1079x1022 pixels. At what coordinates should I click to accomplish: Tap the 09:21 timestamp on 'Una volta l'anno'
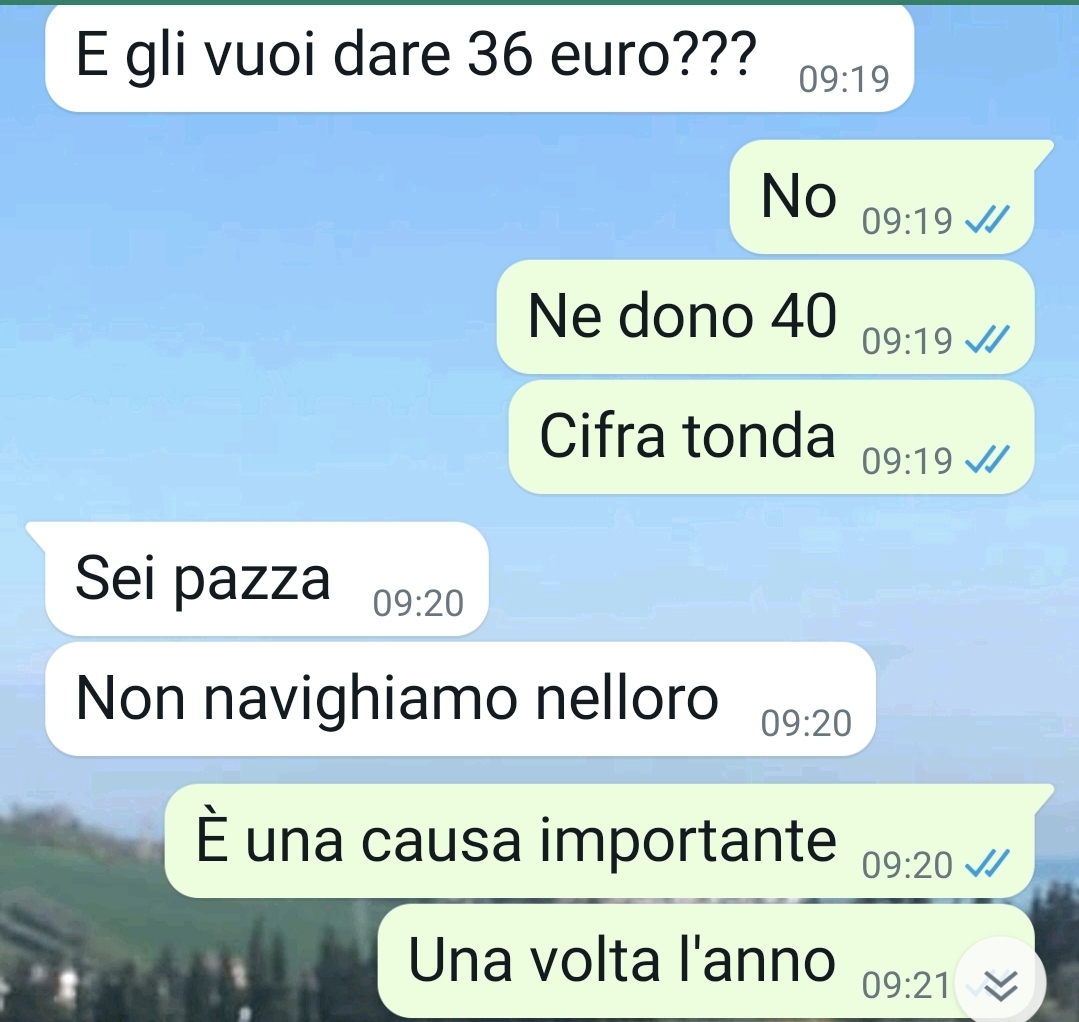pyautogui.click(x=906, y=985)
